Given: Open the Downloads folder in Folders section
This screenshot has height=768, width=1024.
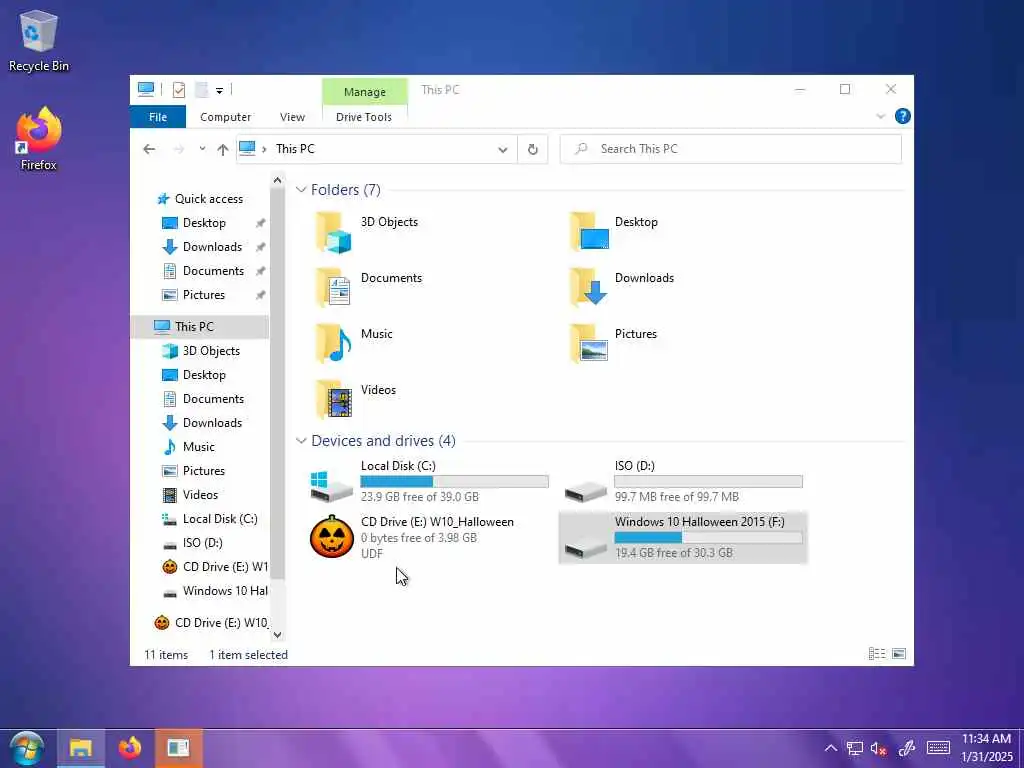Looking at the screenshot, I should point(622,287).
